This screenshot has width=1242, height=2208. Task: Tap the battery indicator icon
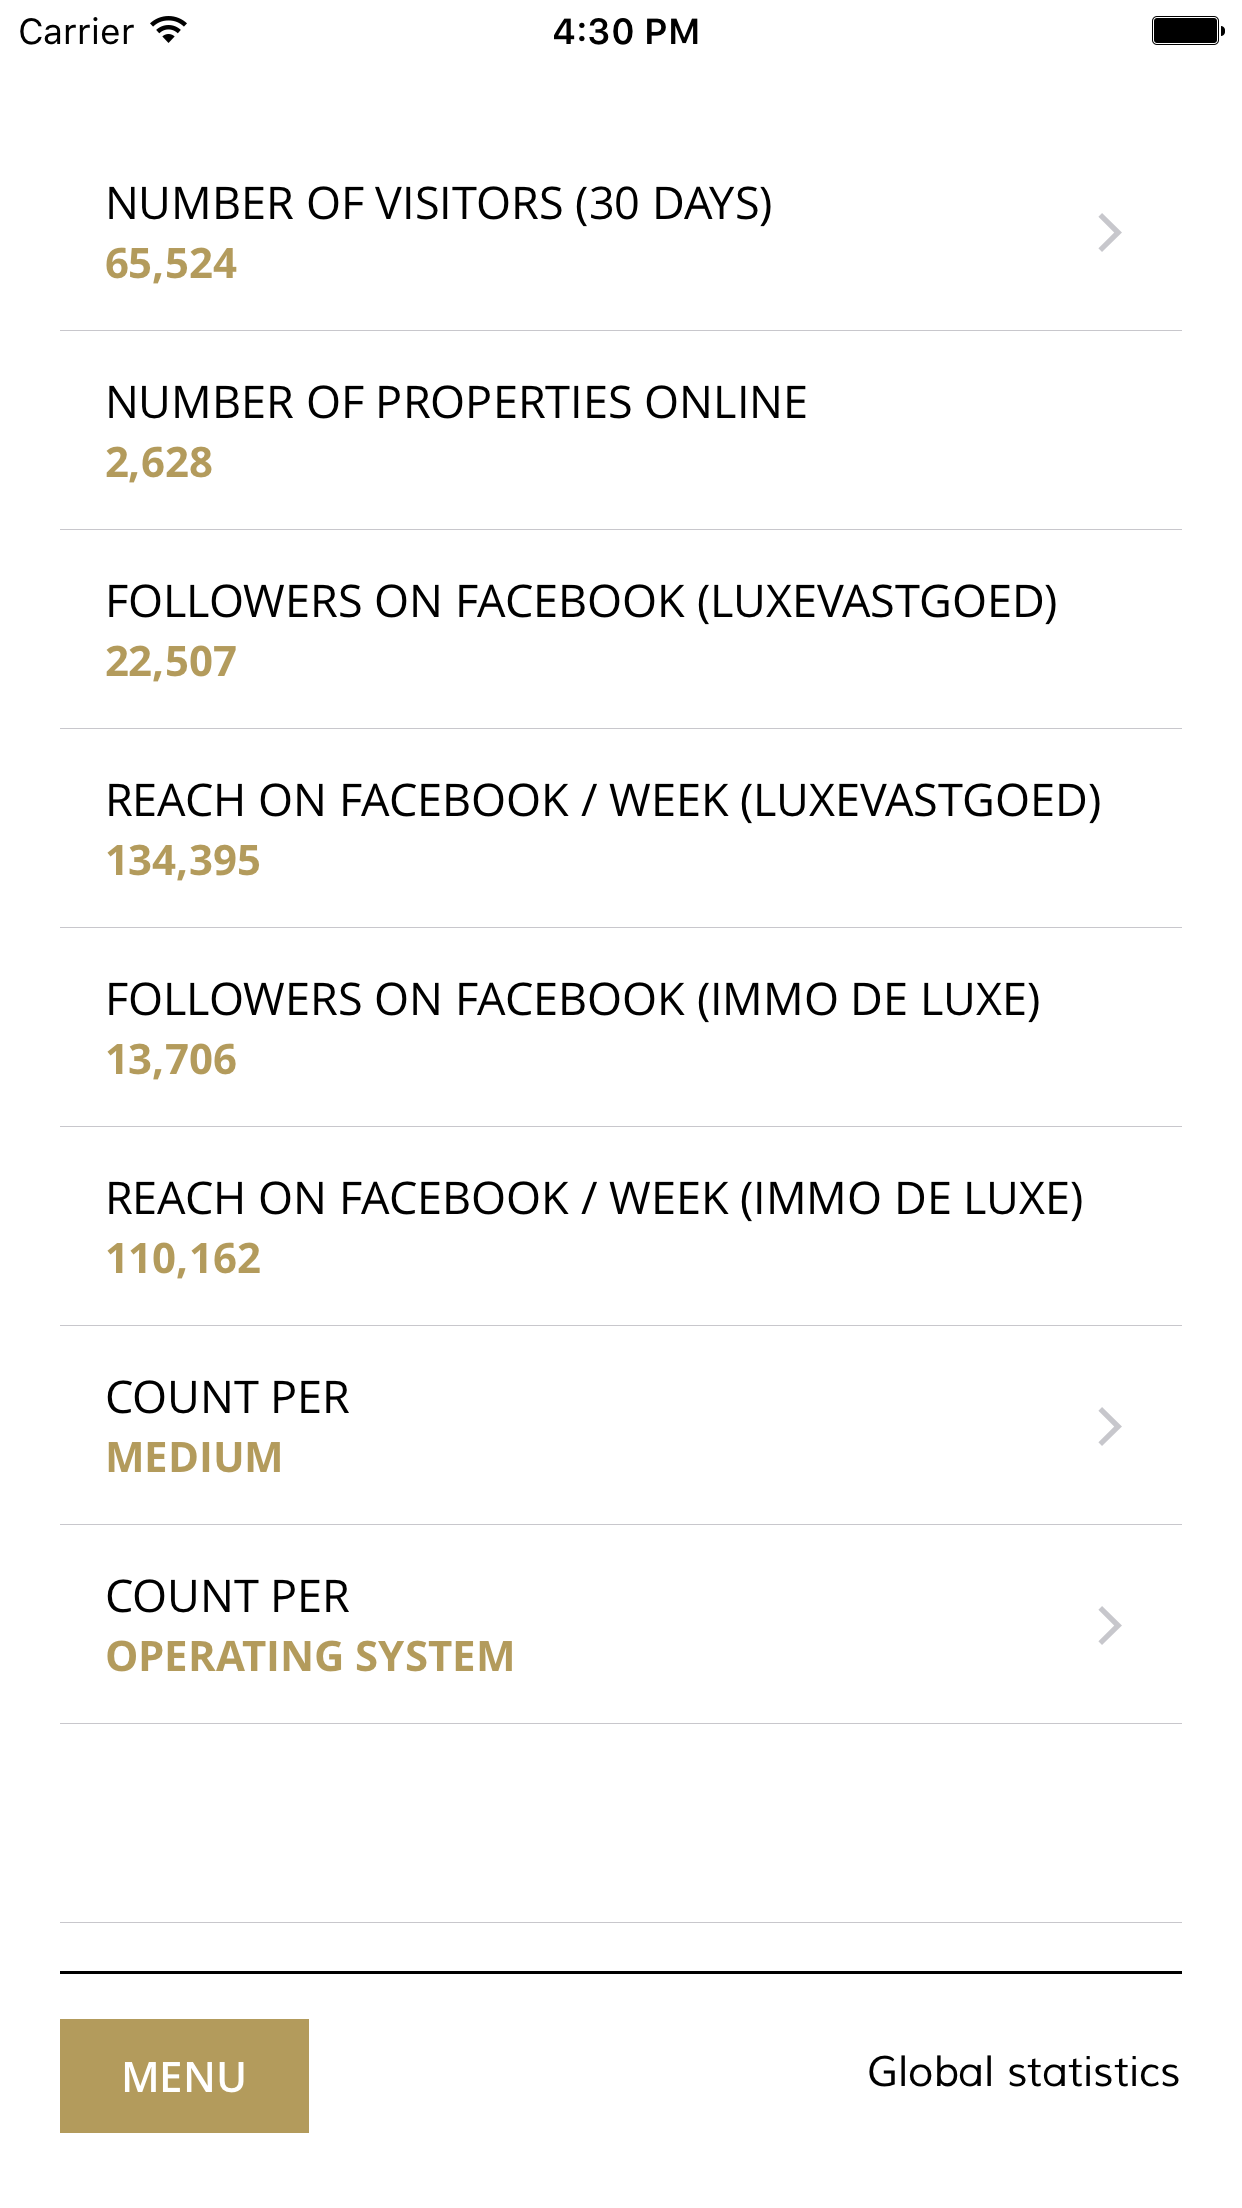click(1188, 31)
